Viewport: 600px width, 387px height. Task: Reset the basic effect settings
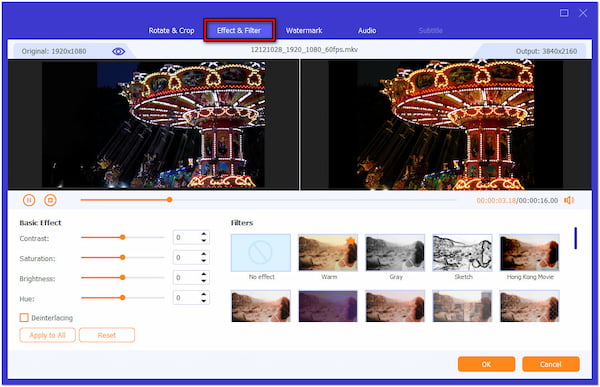click(107, 335)
